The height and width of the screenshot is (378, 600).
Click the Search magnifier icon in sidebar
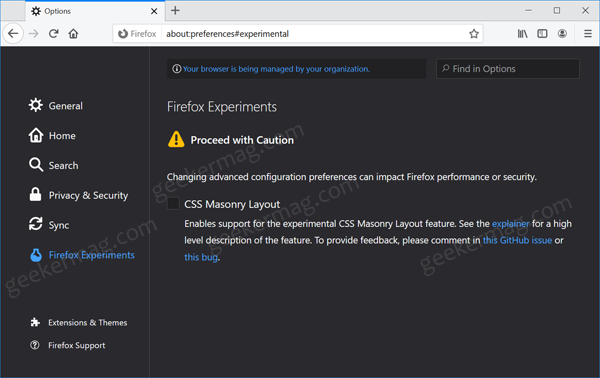36,165
